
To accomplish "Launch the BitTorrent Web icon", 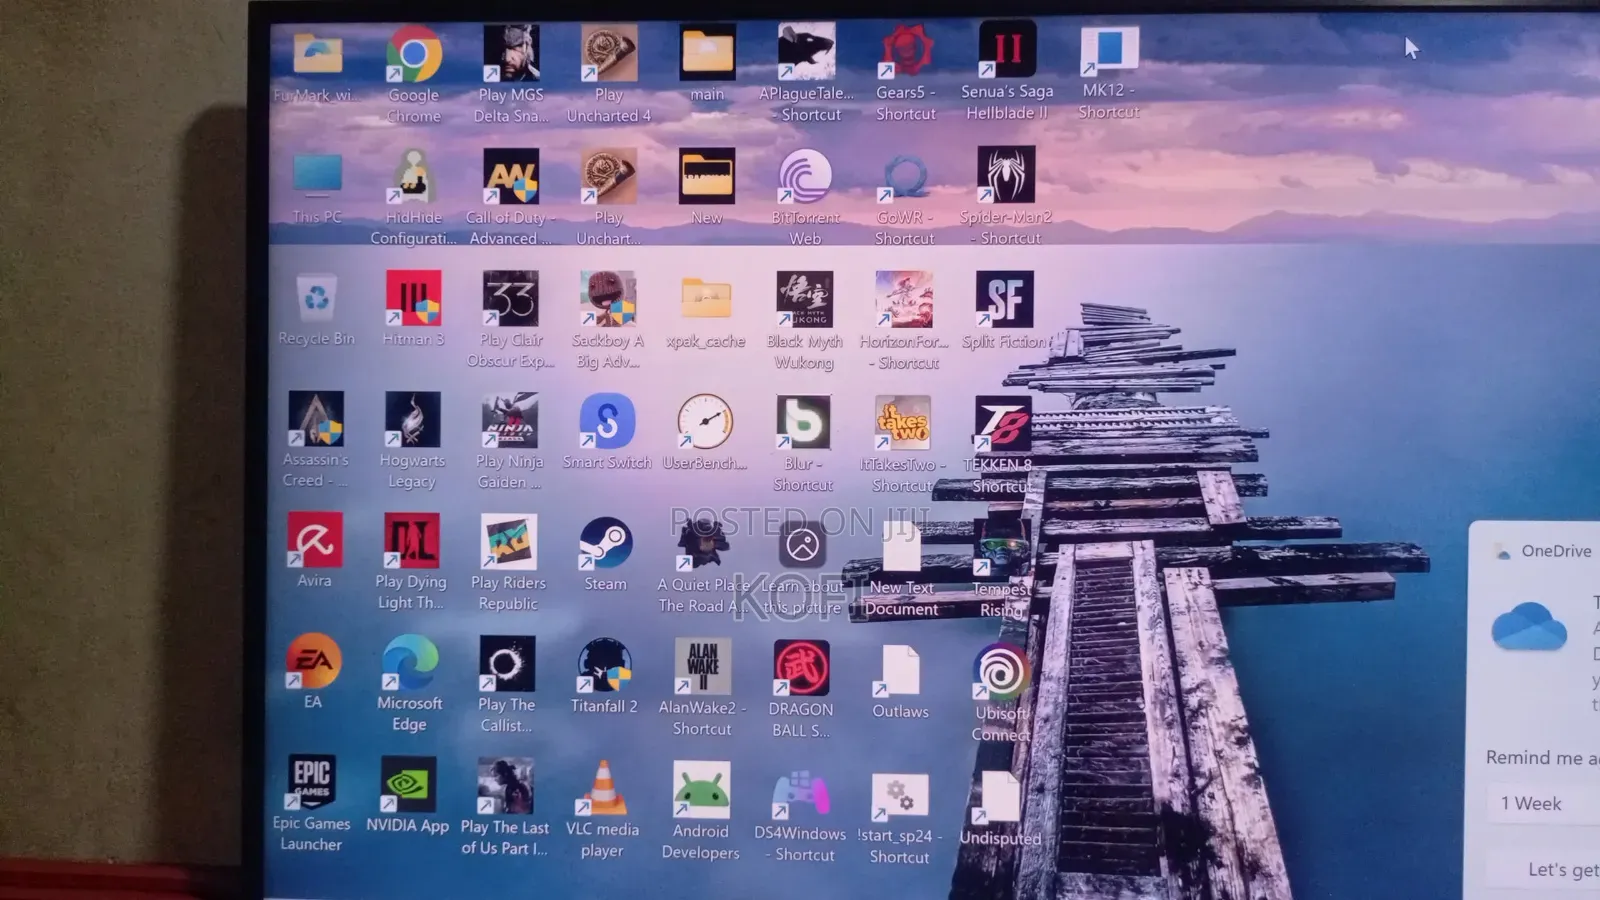I will click(x=805, y=176).
